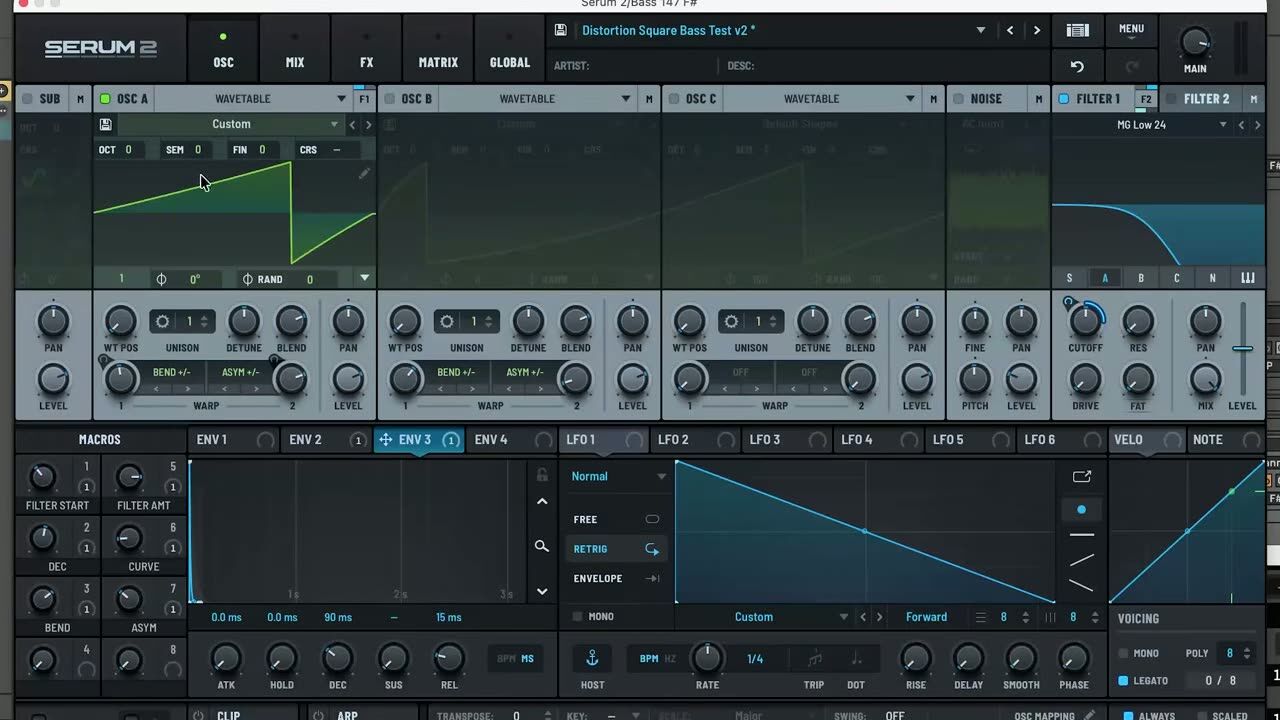1280x720 pixels.
Task: Click the OSC A wavetable save icon
Action: [105, 124]
